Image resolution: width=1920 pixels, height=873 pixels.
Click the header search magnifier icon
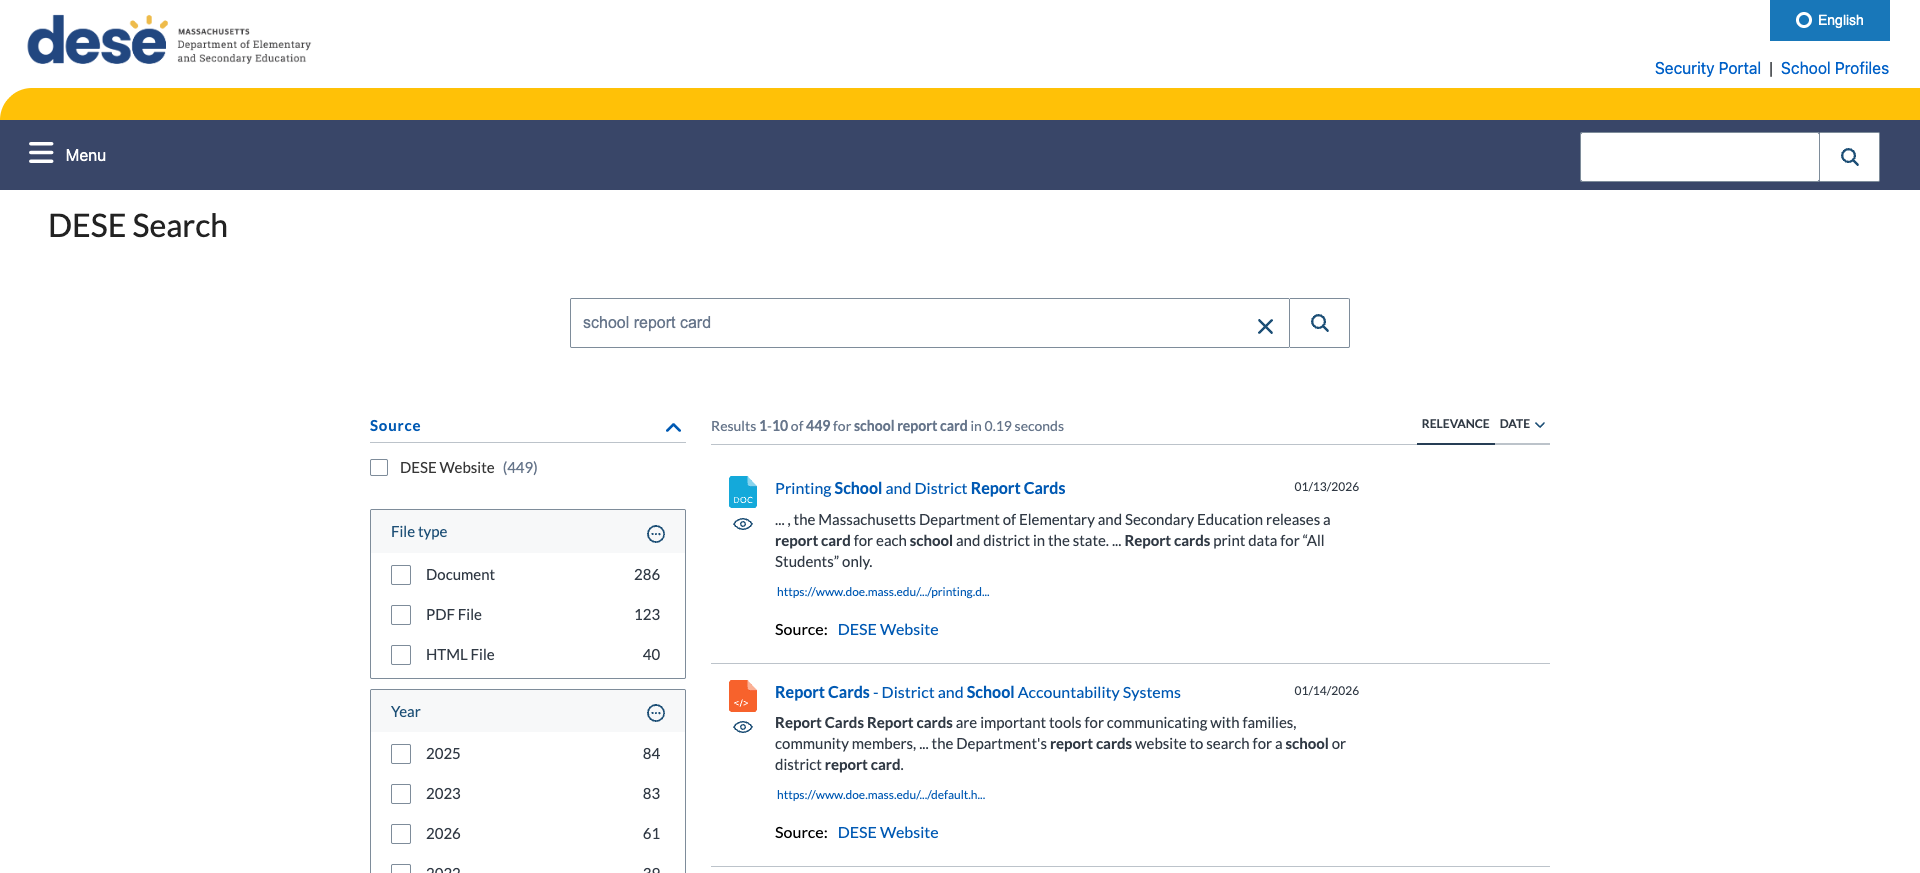(1849, 157)
